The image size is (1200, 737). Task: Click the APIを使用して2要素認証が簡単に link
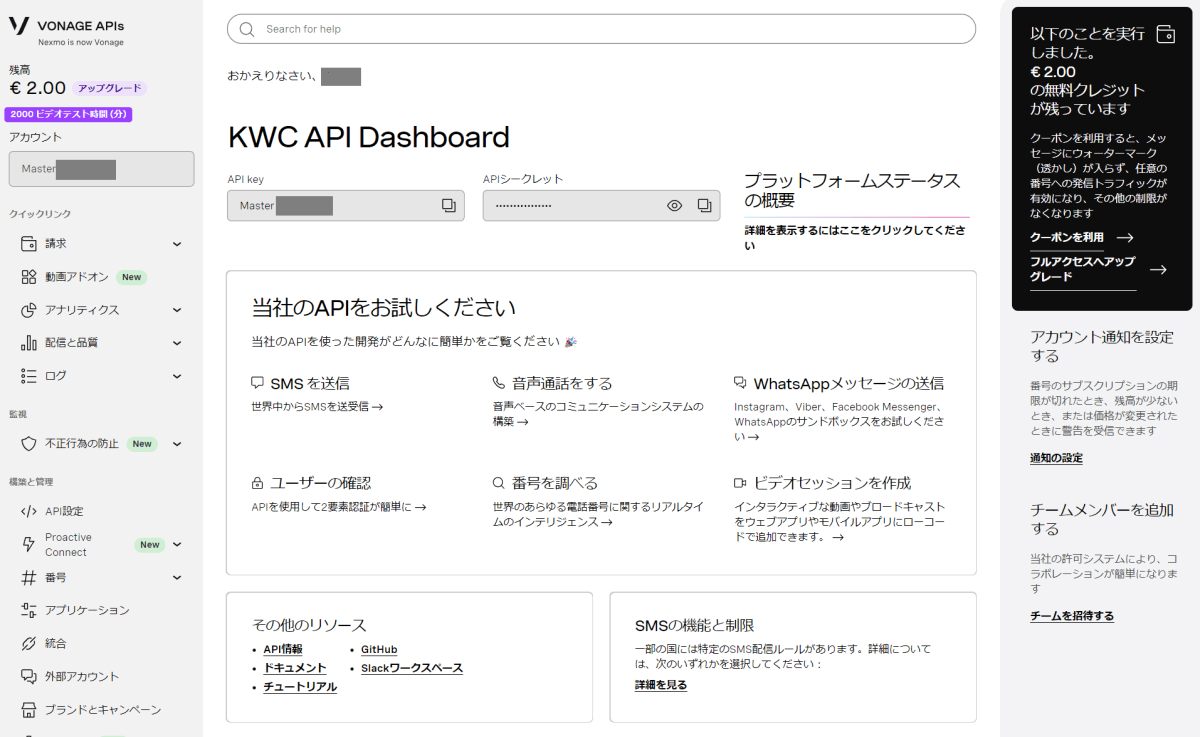coord(339,507)
